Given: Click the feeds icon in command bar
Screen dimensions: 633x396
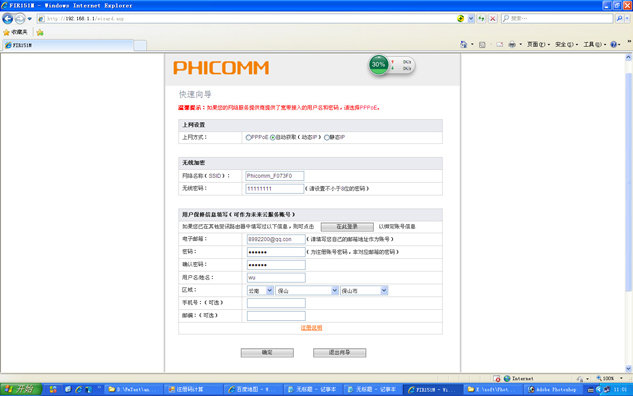Looking at the screenshot, I should [482, 45].
